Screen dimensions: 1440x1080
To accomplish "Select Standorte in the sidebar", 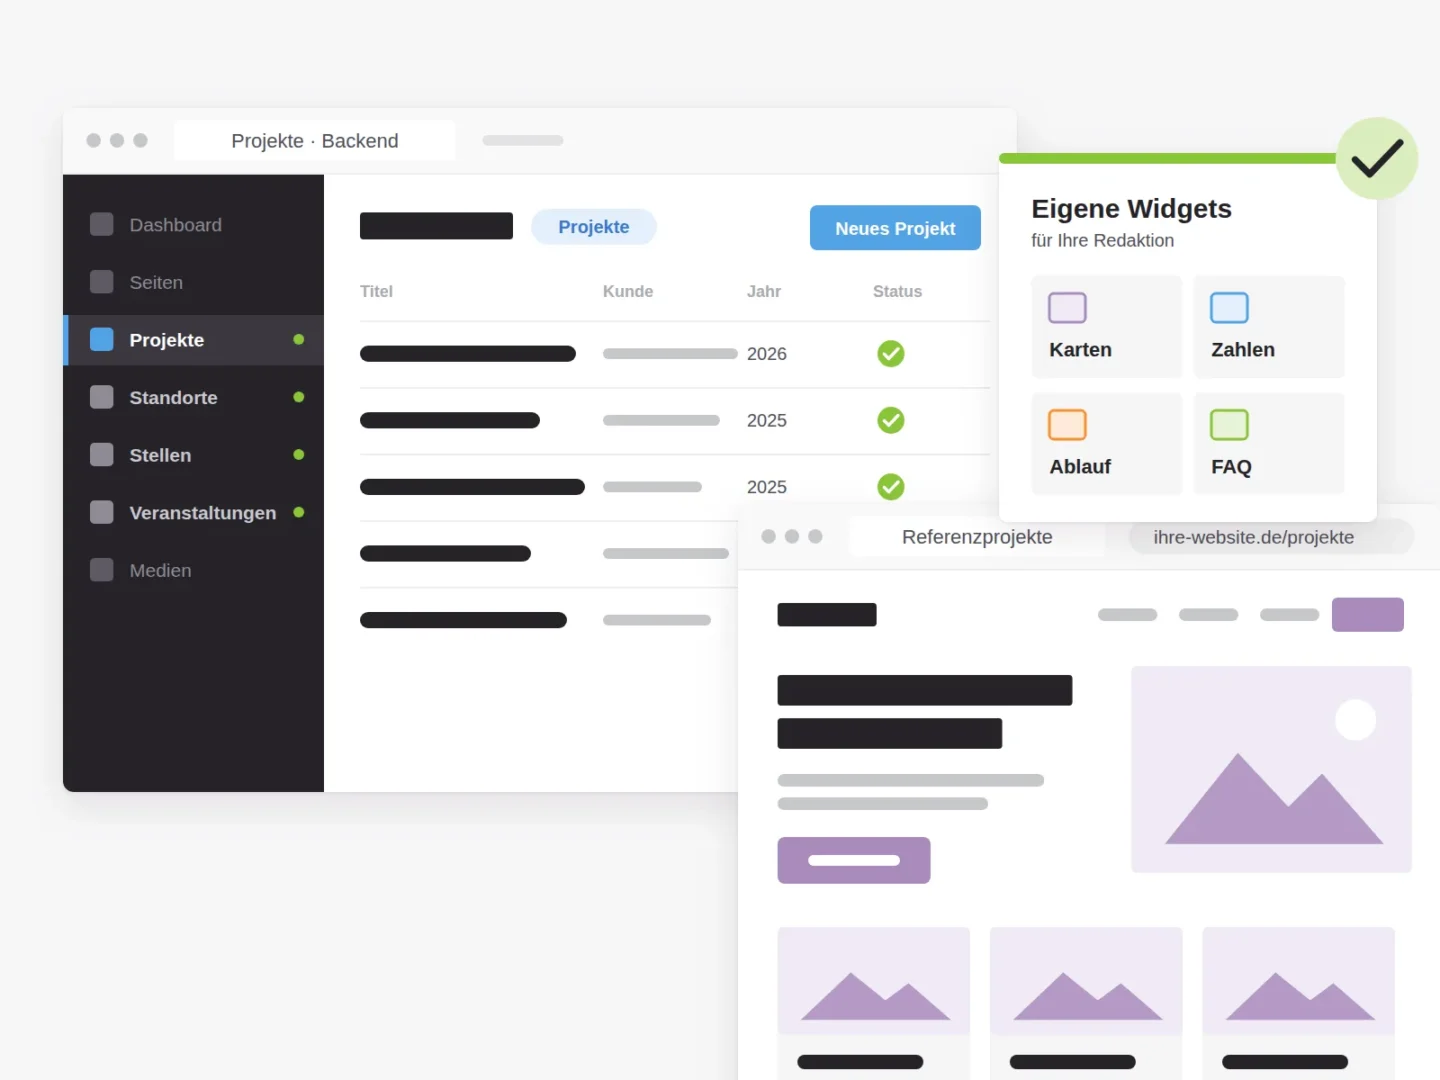I will coord(194,397).
